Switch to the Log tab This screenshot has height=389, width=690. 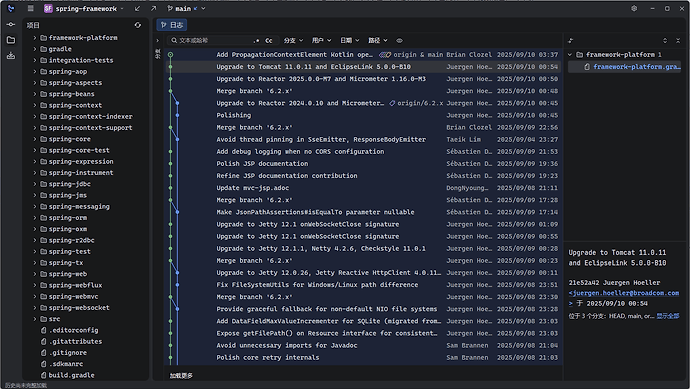(x=172, y=25)
